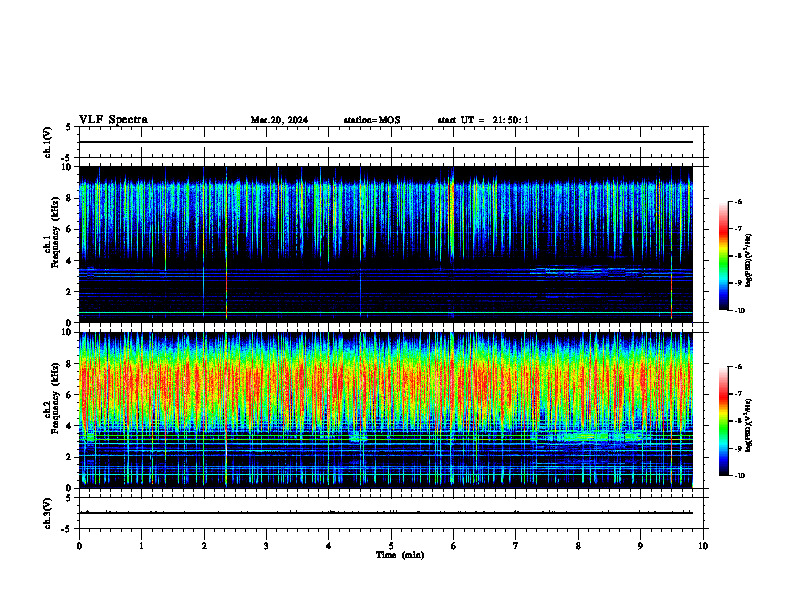Click the "5" tick label on the Time axis
The image size is (792, 612).
click(391, 546)
